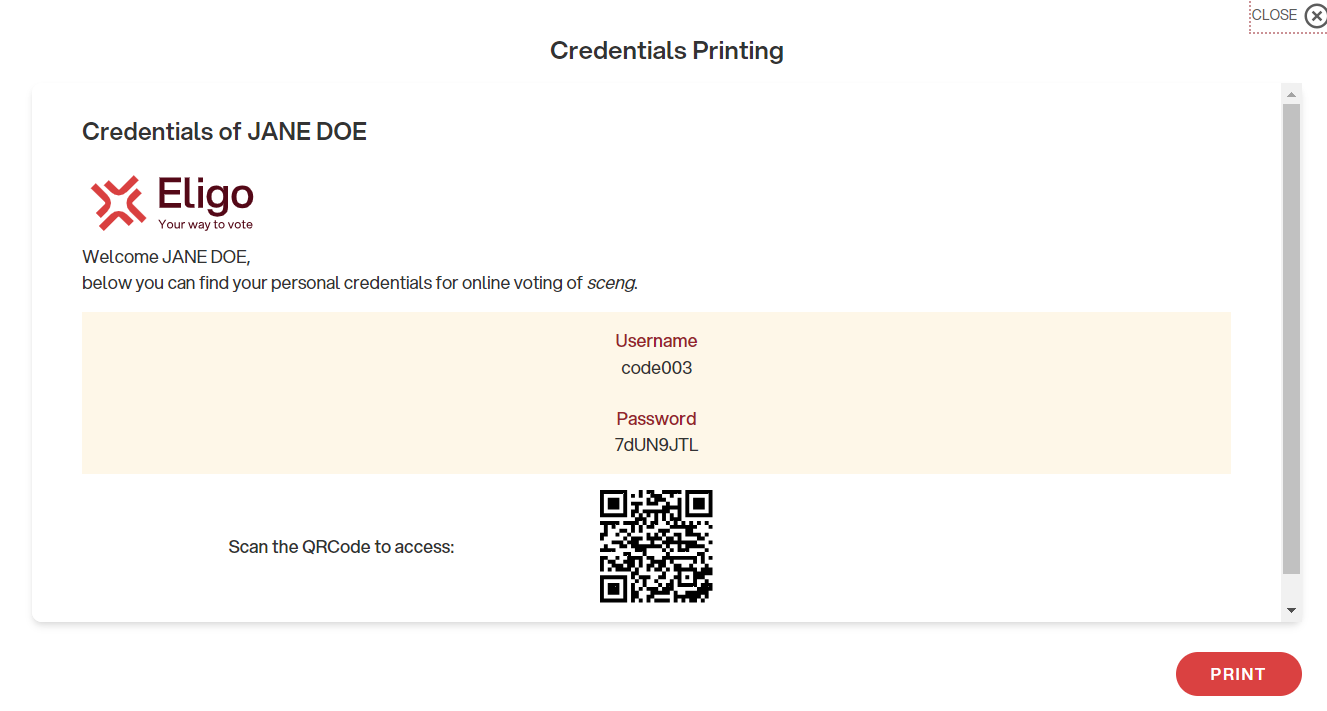The image size is (1327, 711).
Task: Select the password value 7dUN9JTL
Action: (656, 445)
